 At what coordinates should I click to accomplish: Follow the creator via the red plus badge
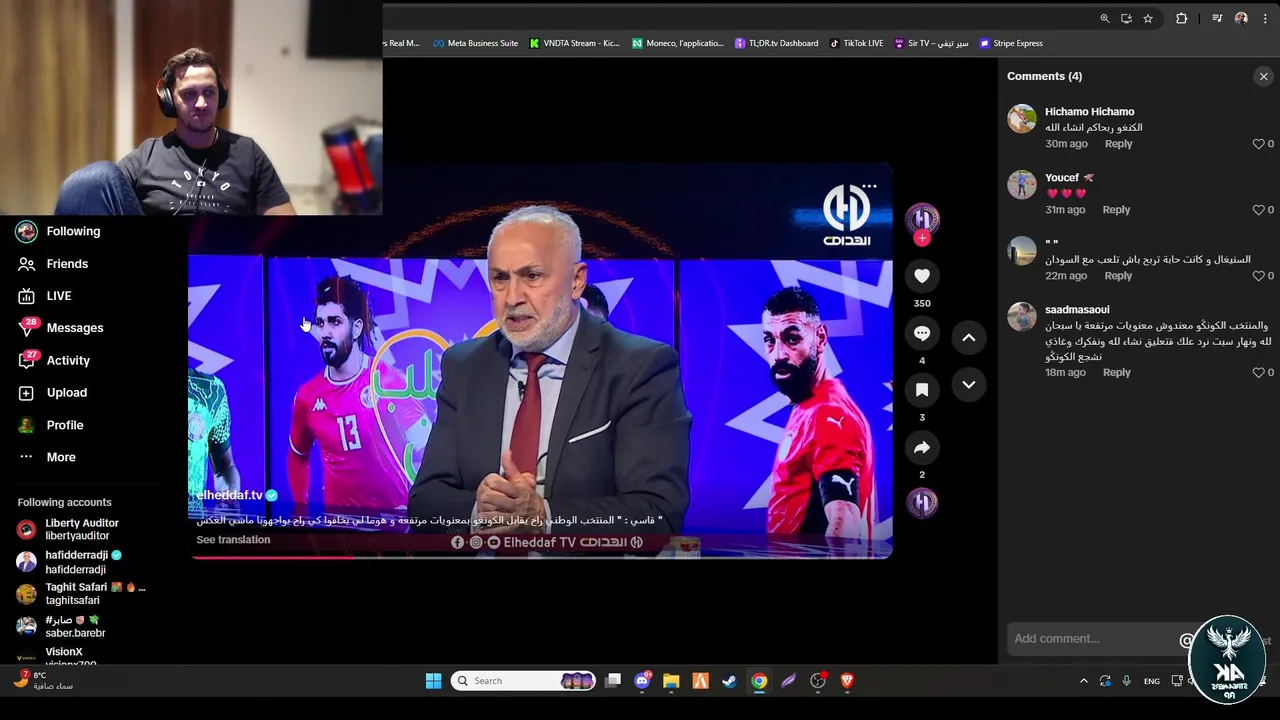922,238
